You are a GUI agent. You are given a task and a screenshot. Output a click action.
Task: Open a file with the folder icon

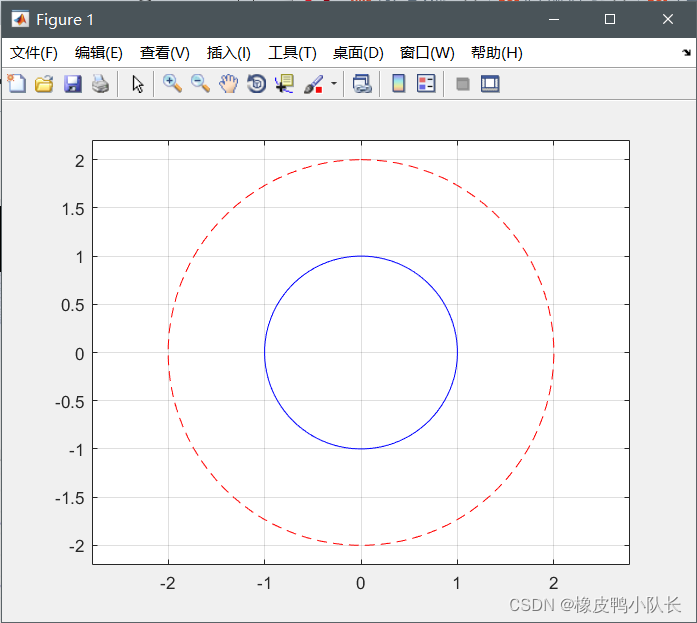[44, 84]
